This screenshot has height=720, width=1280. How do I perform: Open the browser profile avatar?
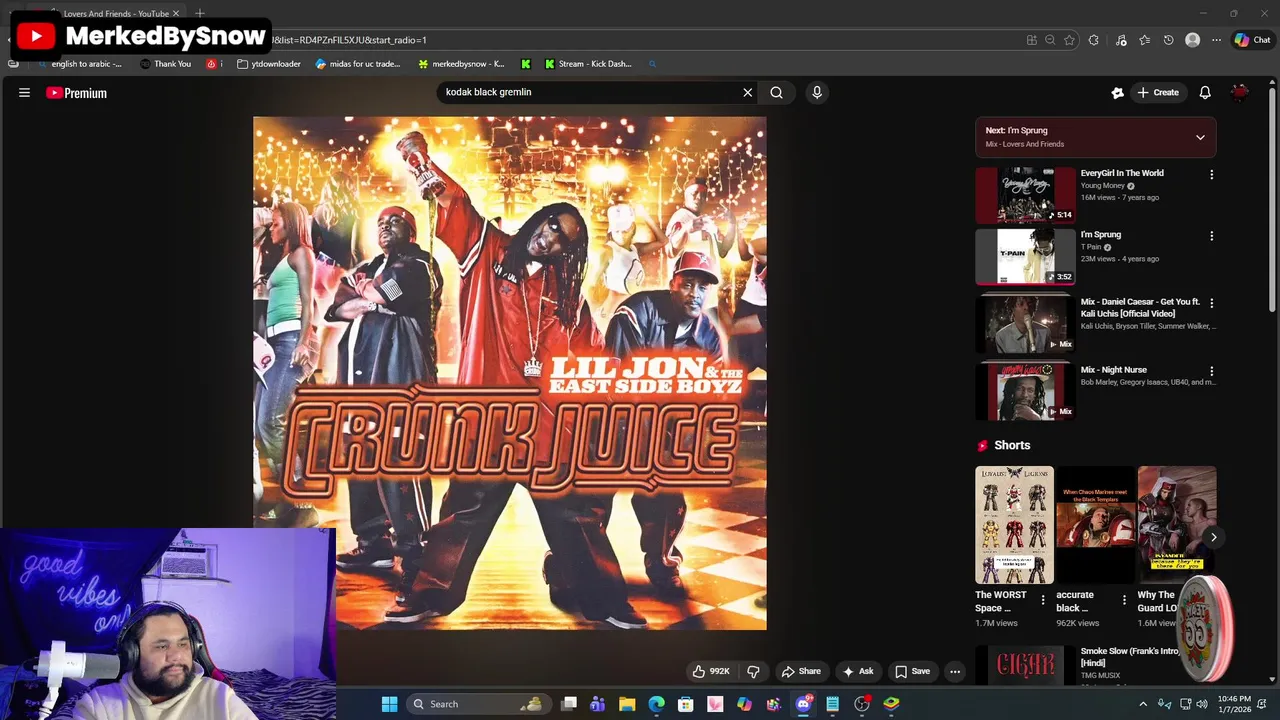(1192, 40)
